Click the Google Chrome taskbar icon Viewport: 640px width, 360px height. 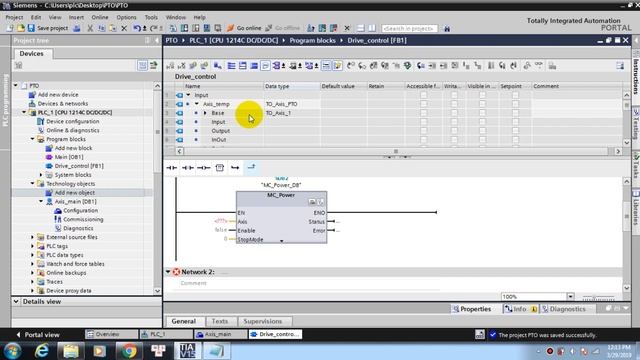(129, 351)
